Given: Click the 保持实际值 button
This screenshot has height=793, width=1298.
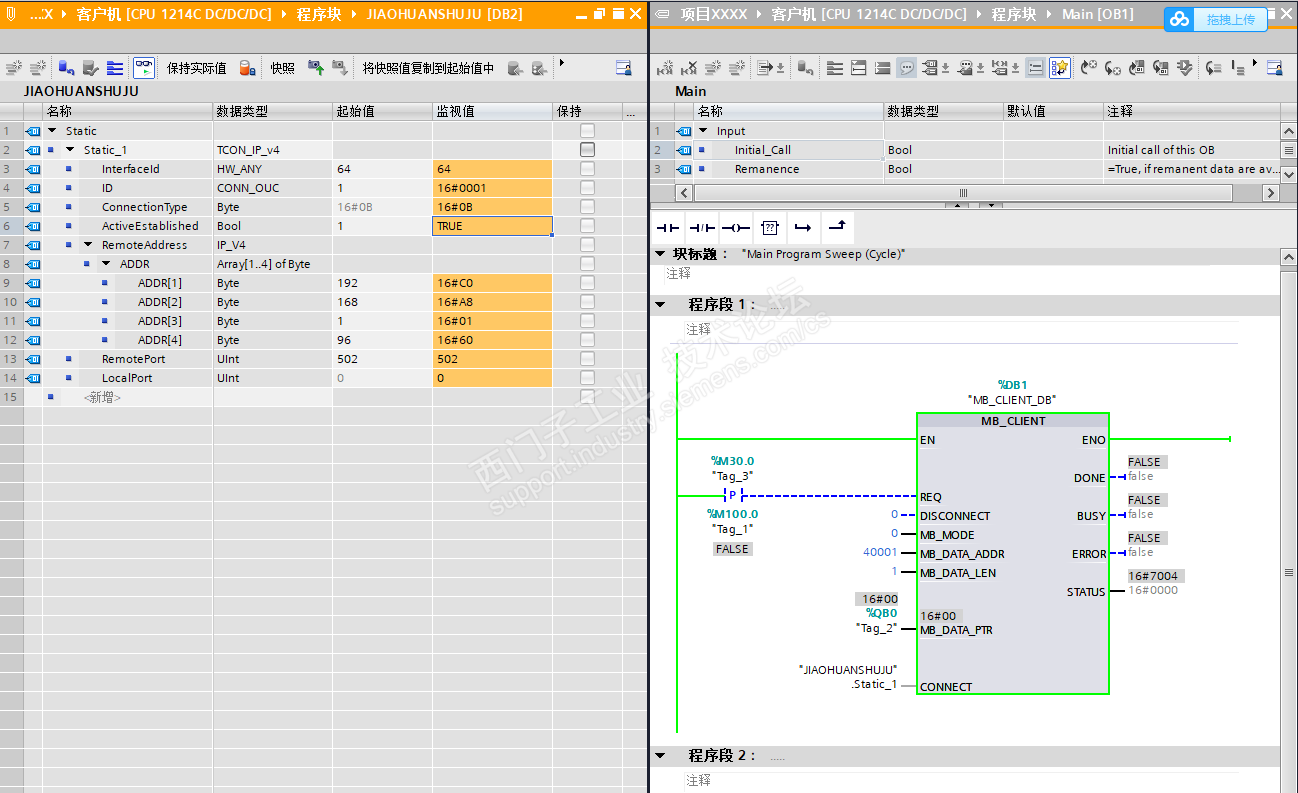Looking at the screenshot, I should [x=196, y=68].
